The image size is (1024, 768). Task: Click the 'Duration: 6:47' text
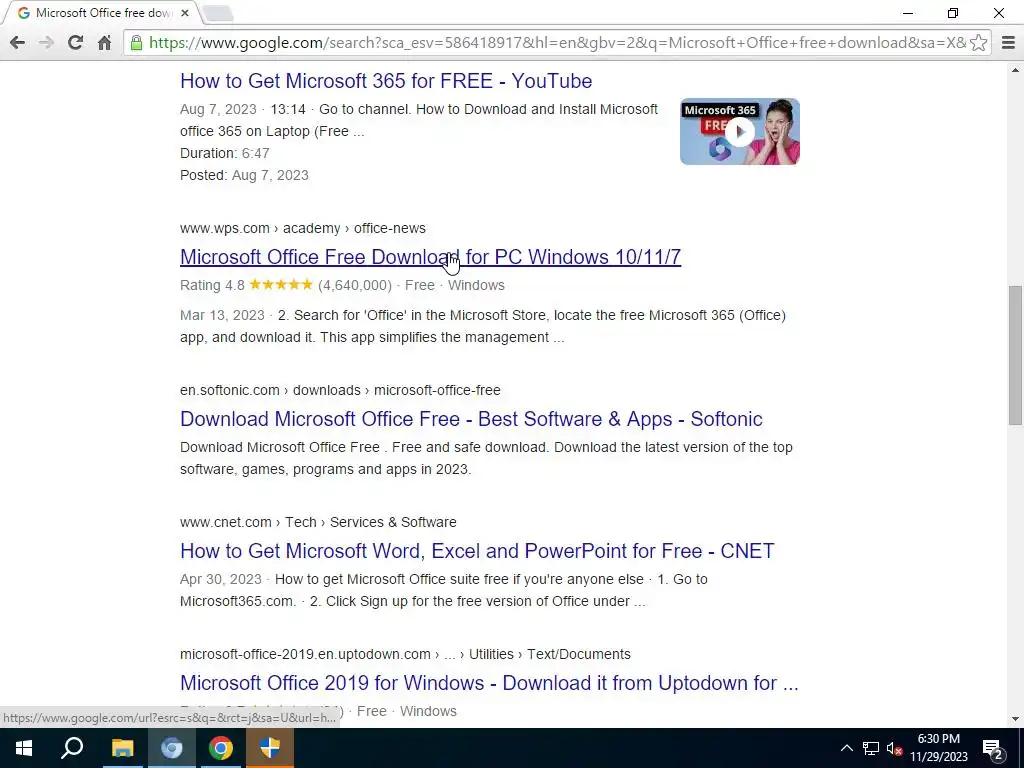[225, 153]
